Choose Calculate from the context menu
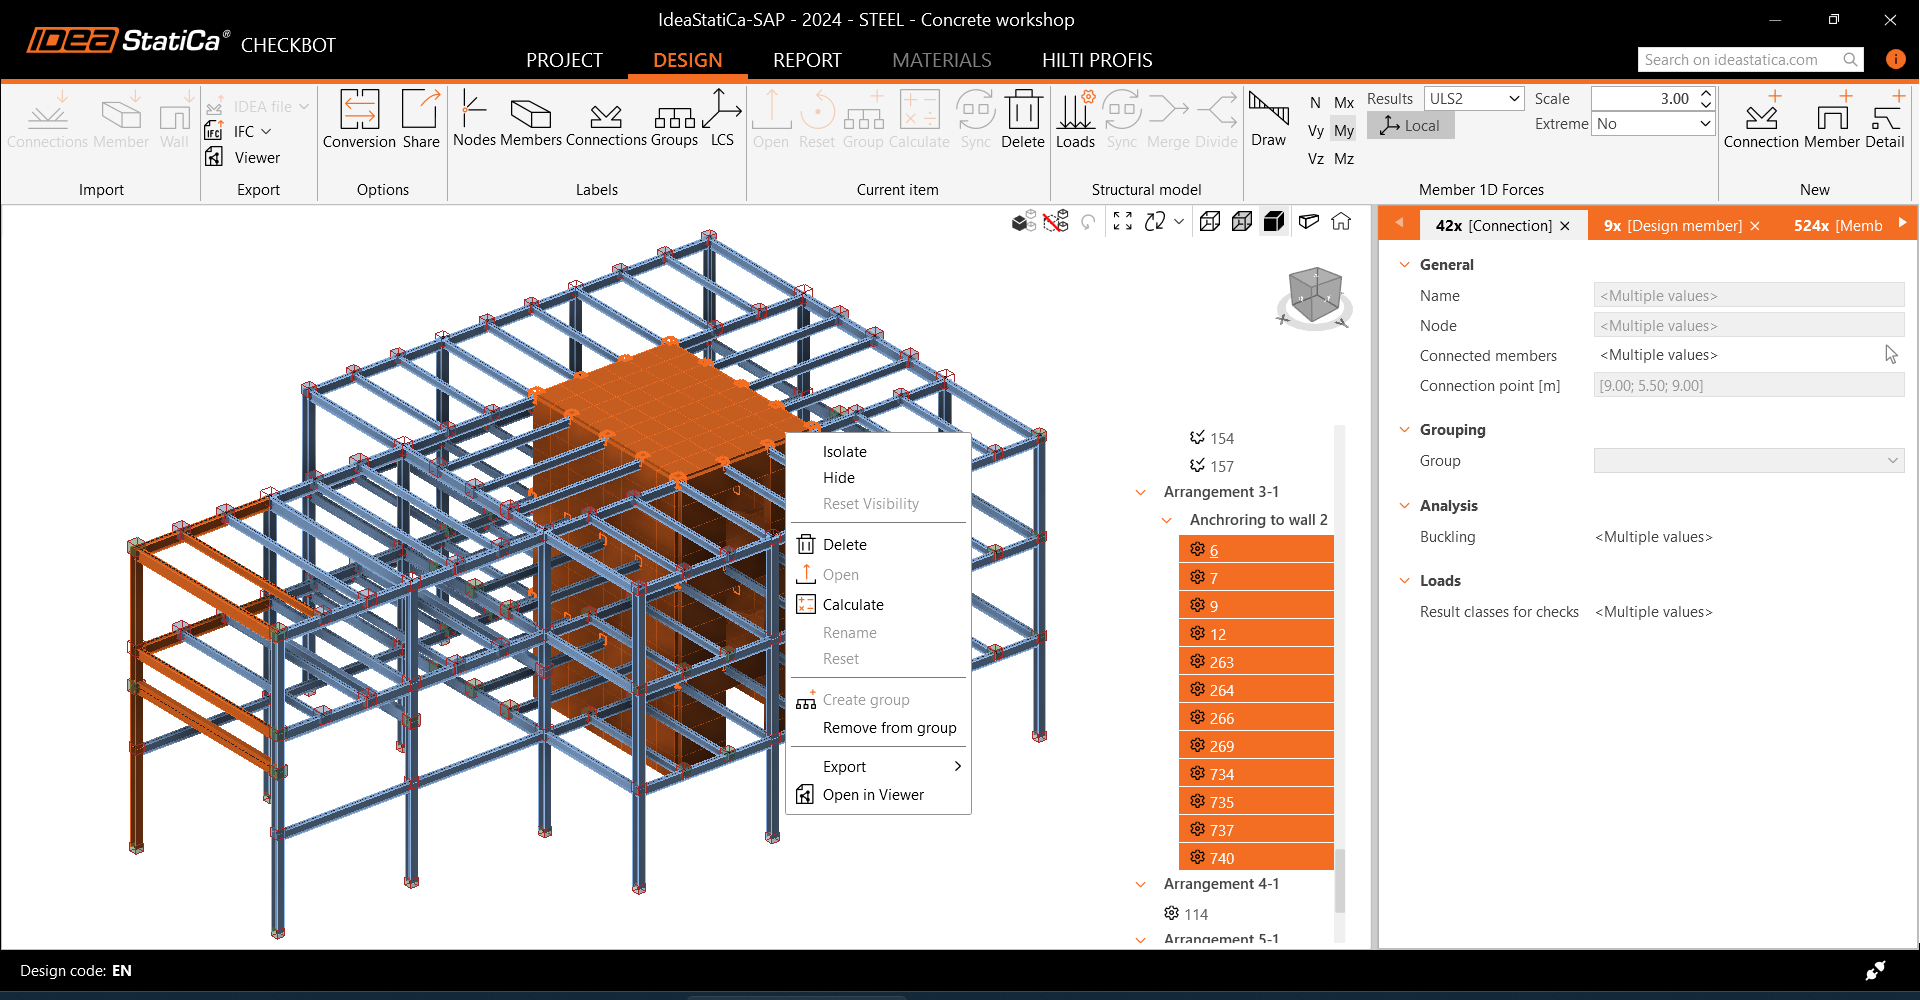The width and height of the screenshot is (1920, 1000). pyautogui.click(x=853, y=605)
